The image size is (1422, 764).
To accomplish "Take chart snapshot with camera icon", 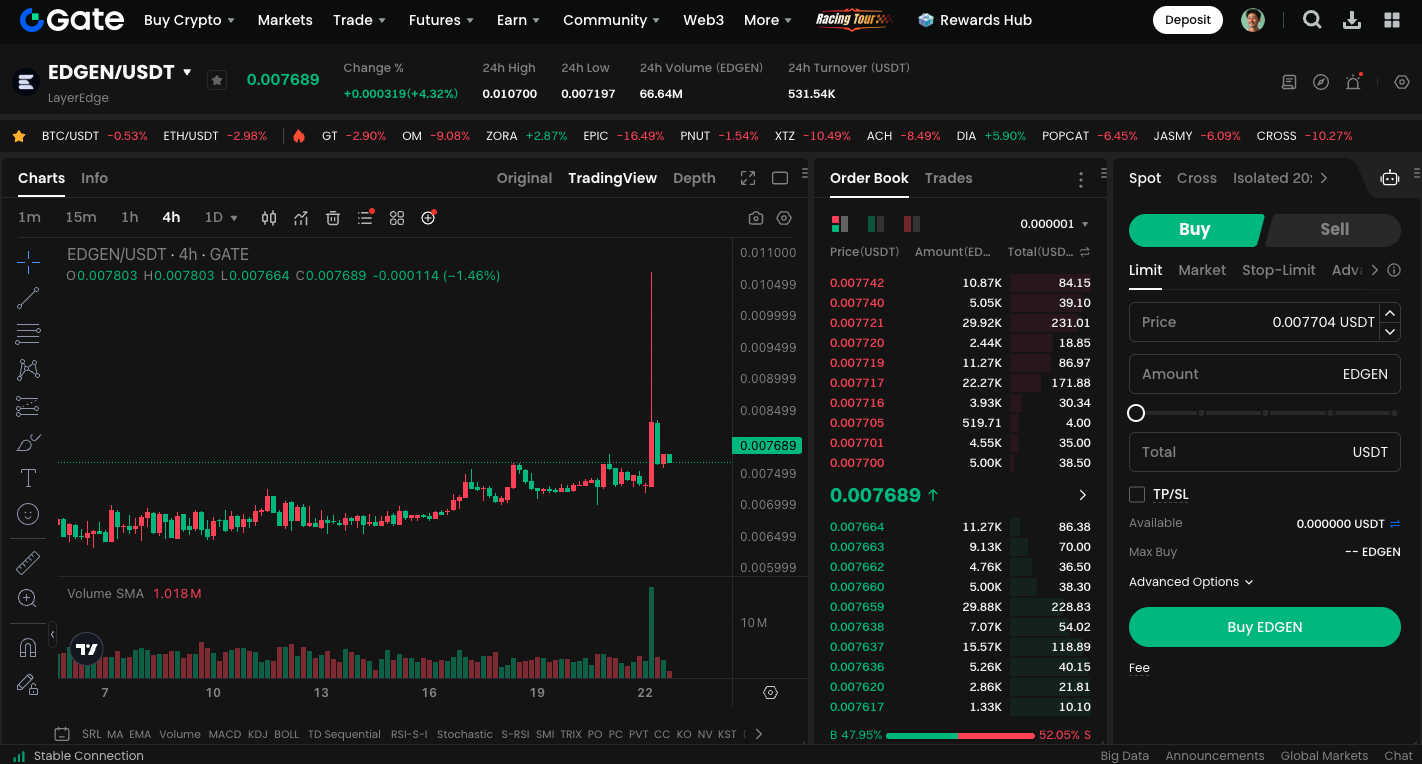I will (756, 218).
